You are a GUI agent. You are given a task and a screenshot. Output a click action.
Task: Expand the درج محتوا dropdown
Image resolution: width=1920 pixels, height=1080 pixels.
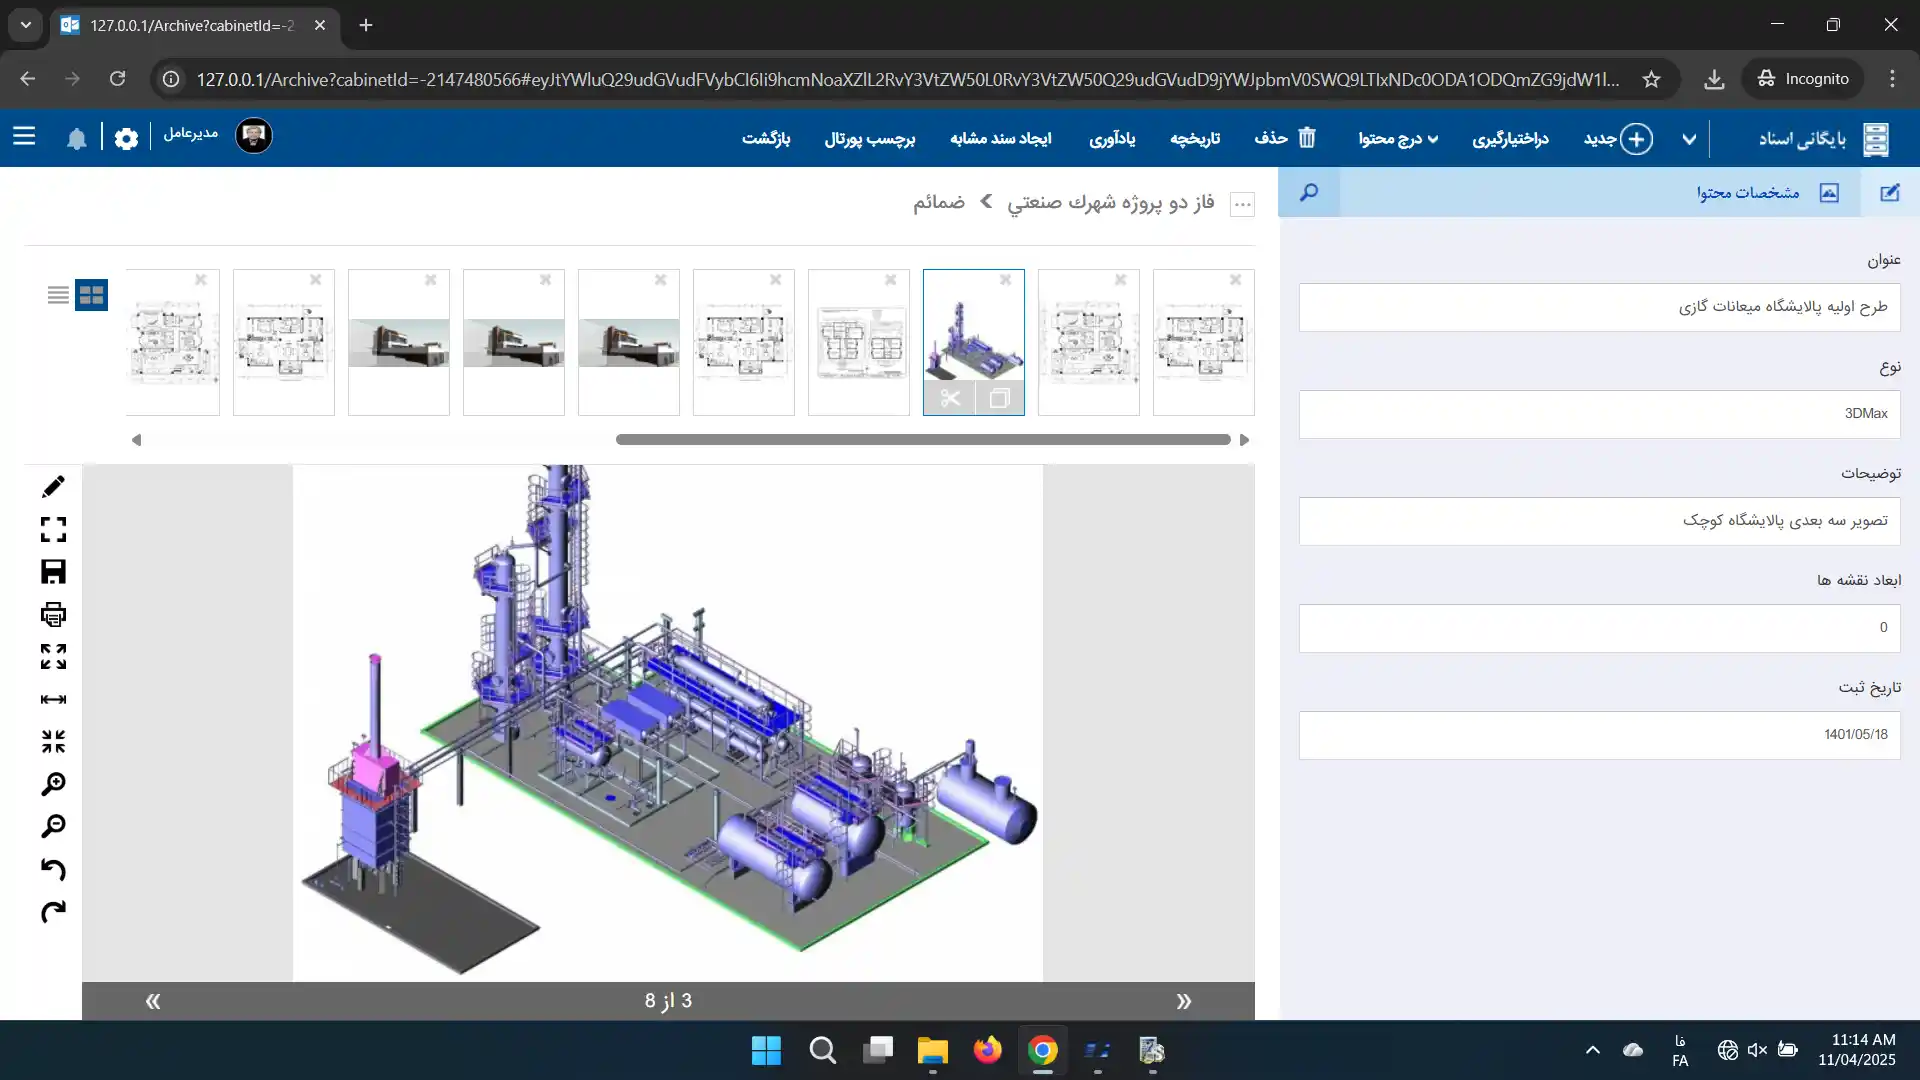pos(1398,139)
